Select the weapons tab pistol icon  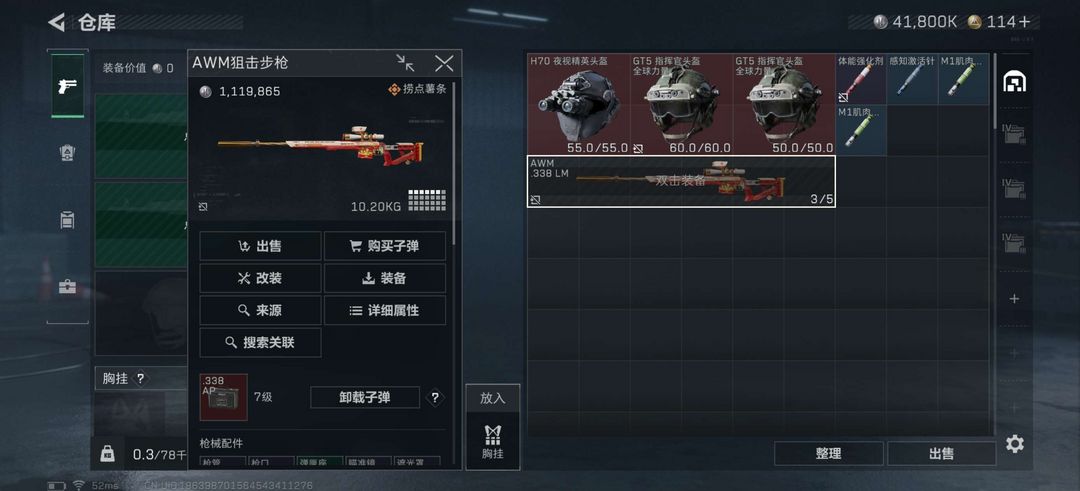(x=68, y=86)
